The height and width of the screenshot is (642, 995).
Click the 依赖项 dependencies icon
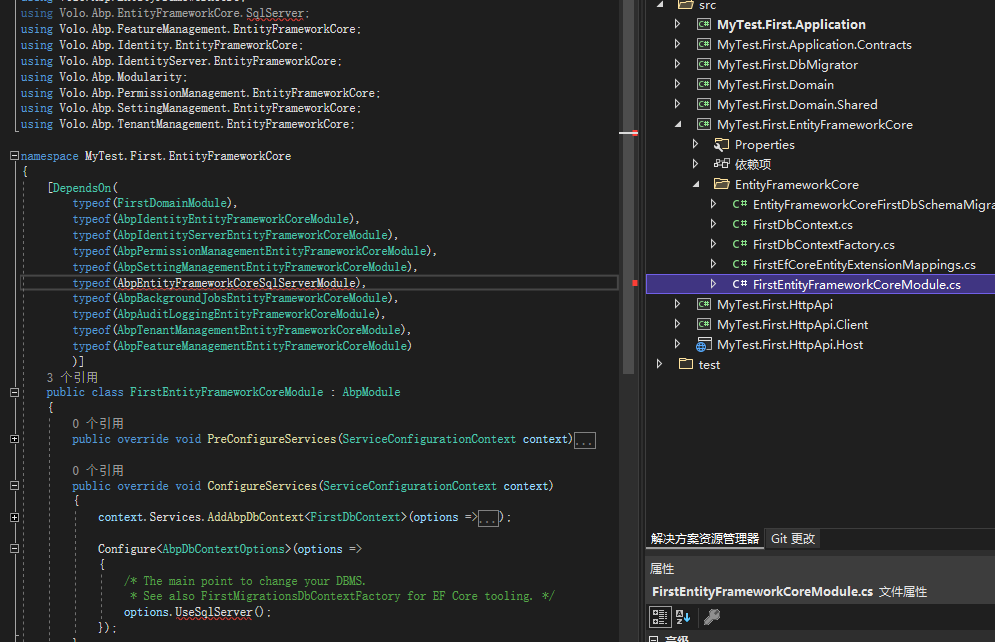point(721,164)
